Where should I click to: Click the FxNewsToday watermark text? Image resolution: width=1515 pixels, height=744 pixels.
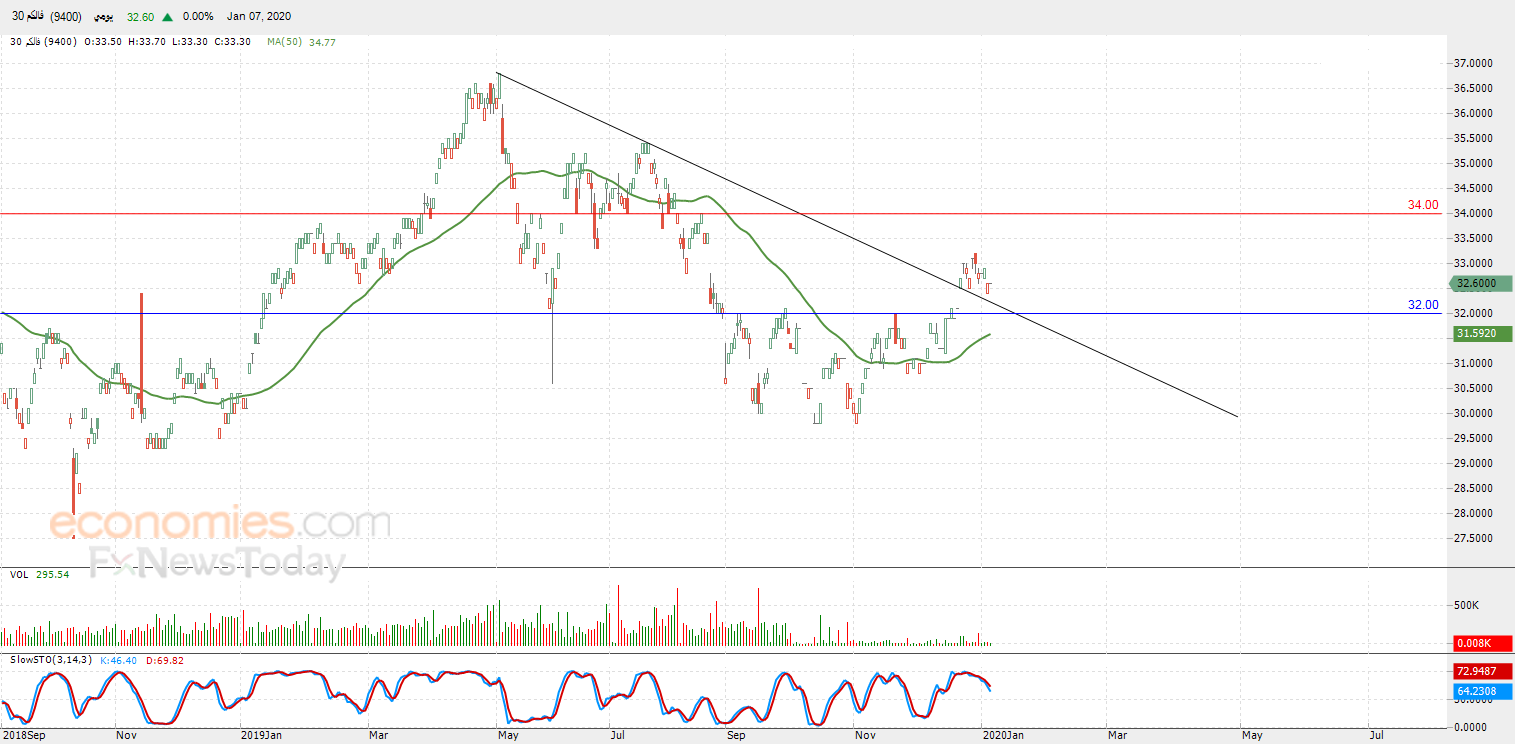[x=217, y=564]
